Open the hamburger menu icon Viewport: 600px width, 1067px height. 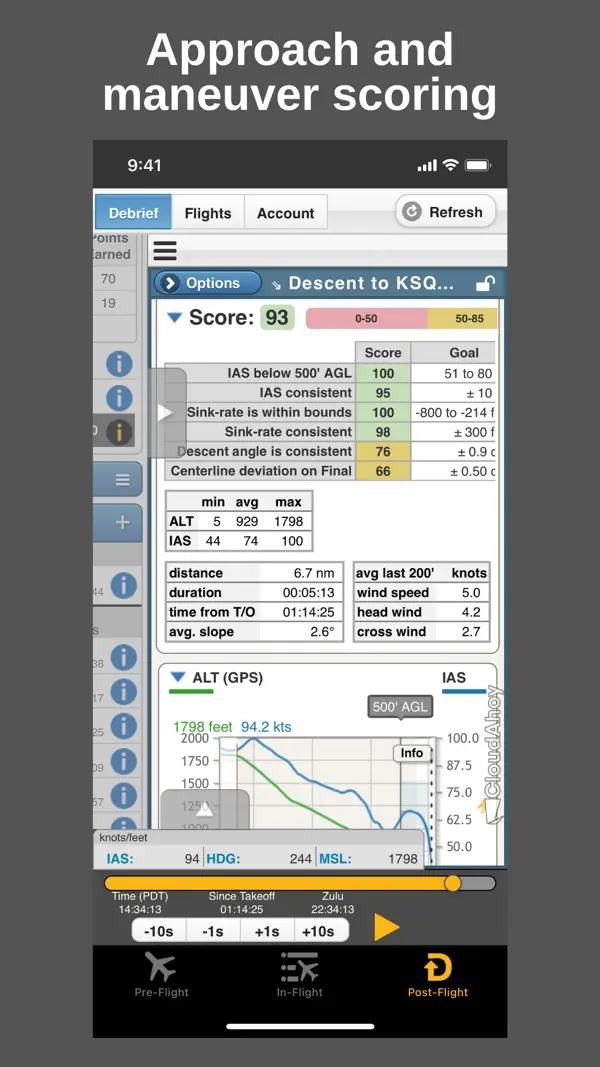click(165, 250)
